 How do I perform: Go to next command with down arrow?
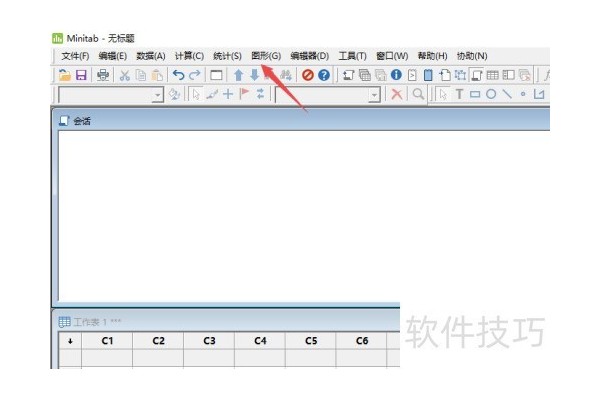click(x=254, y=75)
